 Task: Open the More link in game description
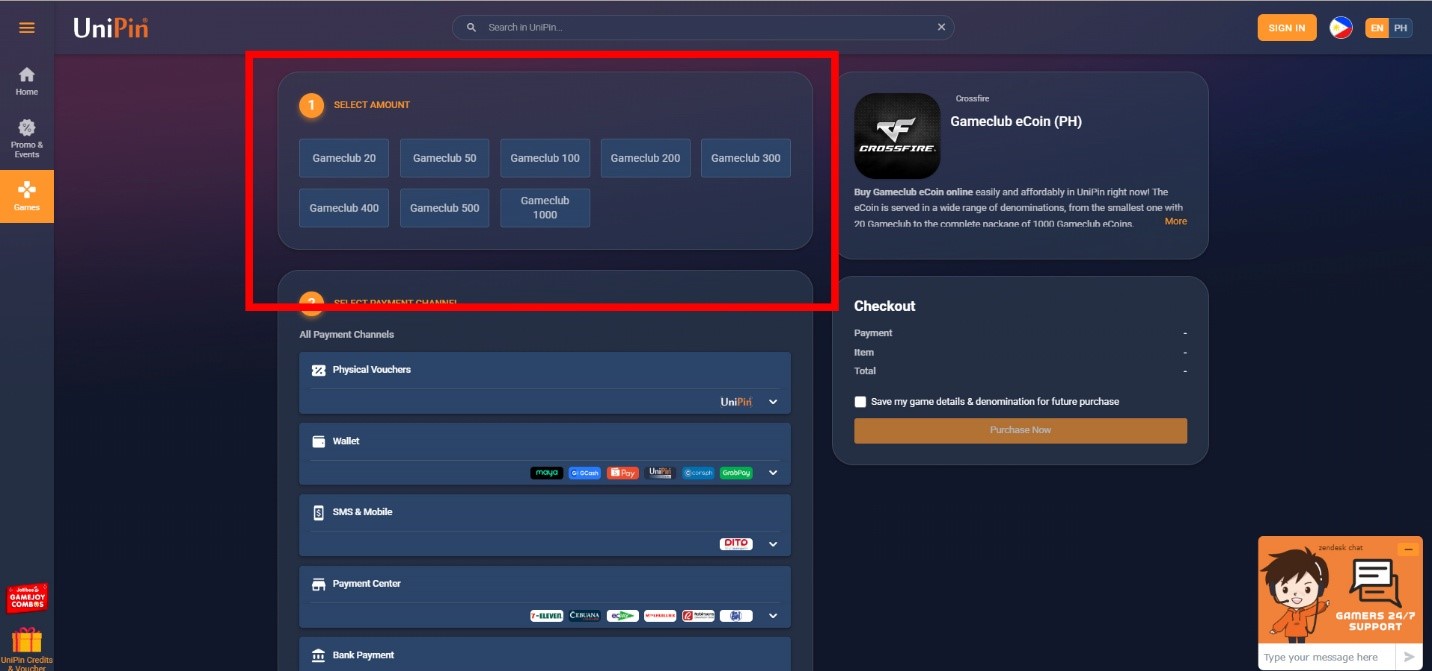(x=1176, y=221)
